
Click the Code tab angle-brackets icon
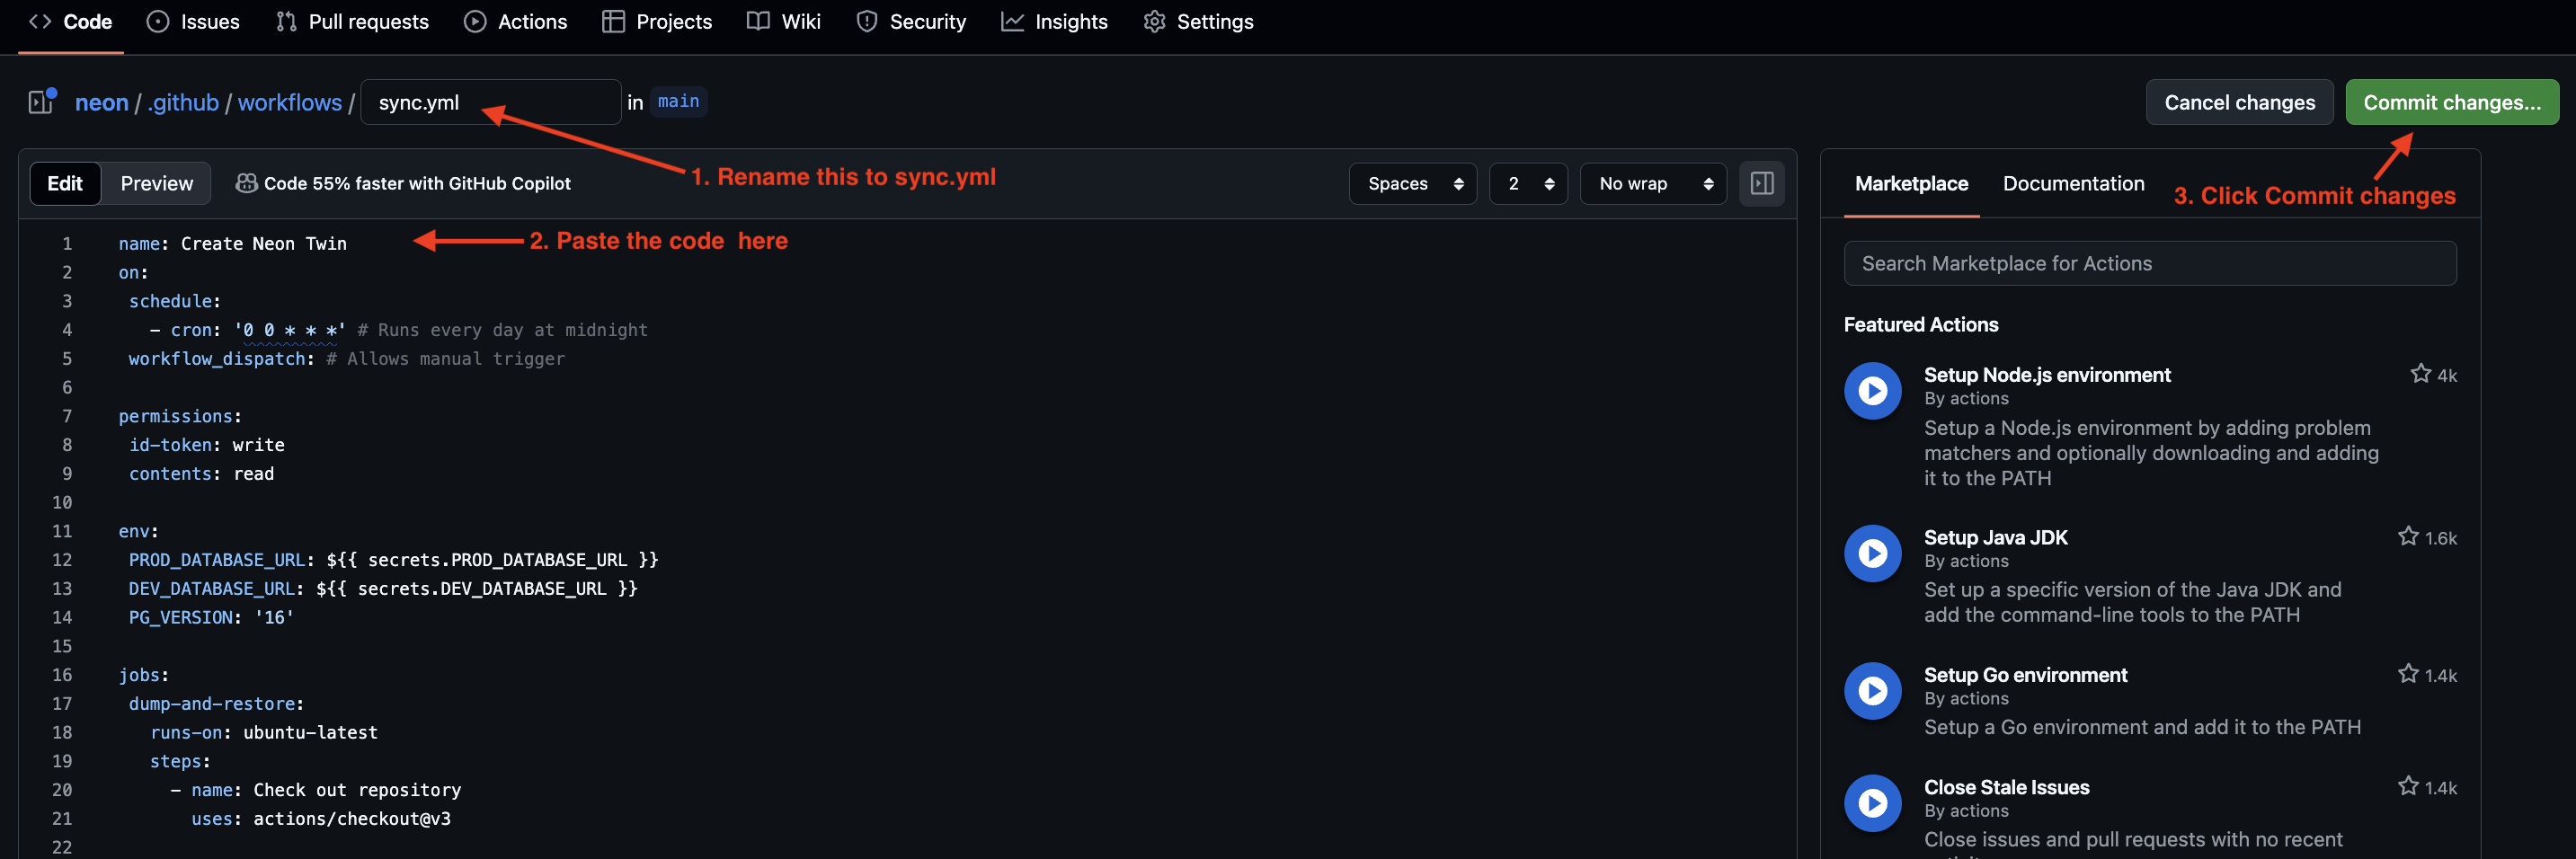[x=40, y=21]
